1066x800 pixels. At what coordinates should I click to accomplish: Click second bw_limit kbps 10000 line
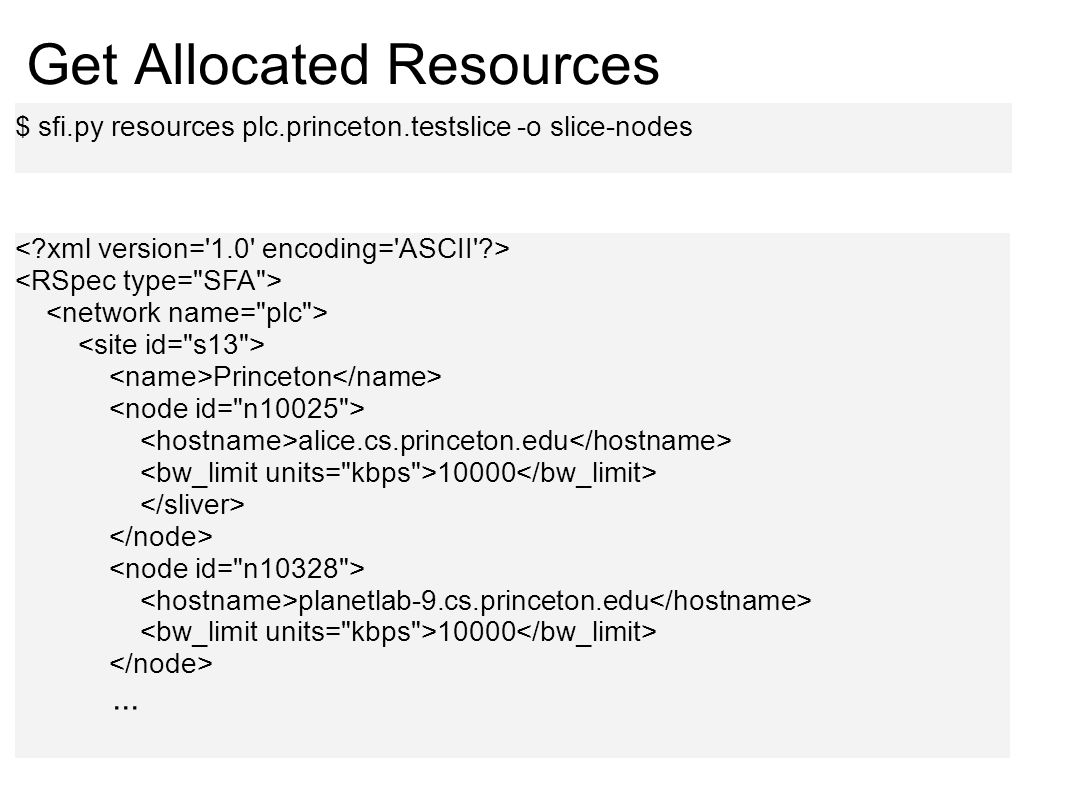pyautogui.click(x=398, y=632)
